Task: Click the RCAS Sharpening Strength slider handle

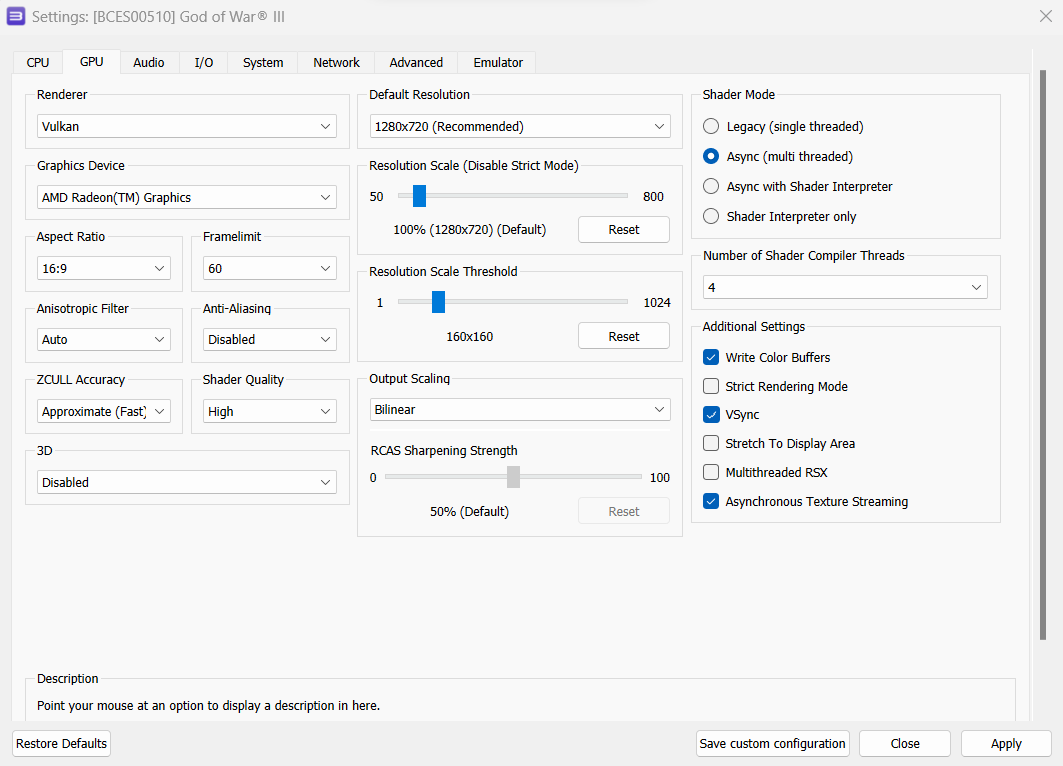Action: pyautogui.click(x=513, y=477)
